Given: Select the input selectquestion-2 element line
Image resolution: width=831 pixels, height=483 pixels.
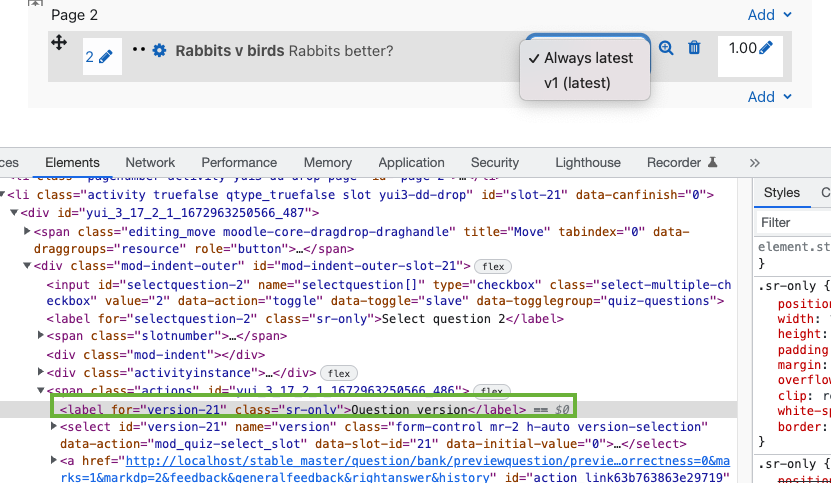Looking at the screenshot, I should [388, 293].
